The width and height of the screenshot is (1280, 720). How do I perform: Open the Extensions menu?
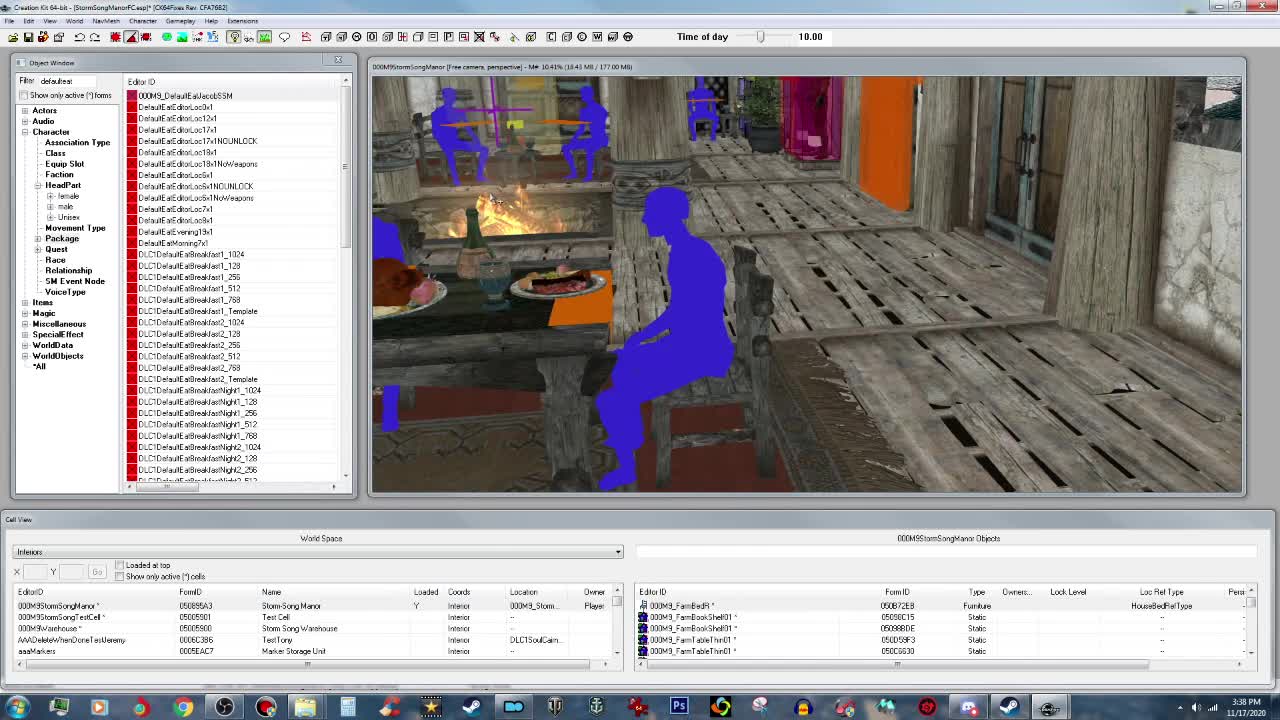coord(242,21)
